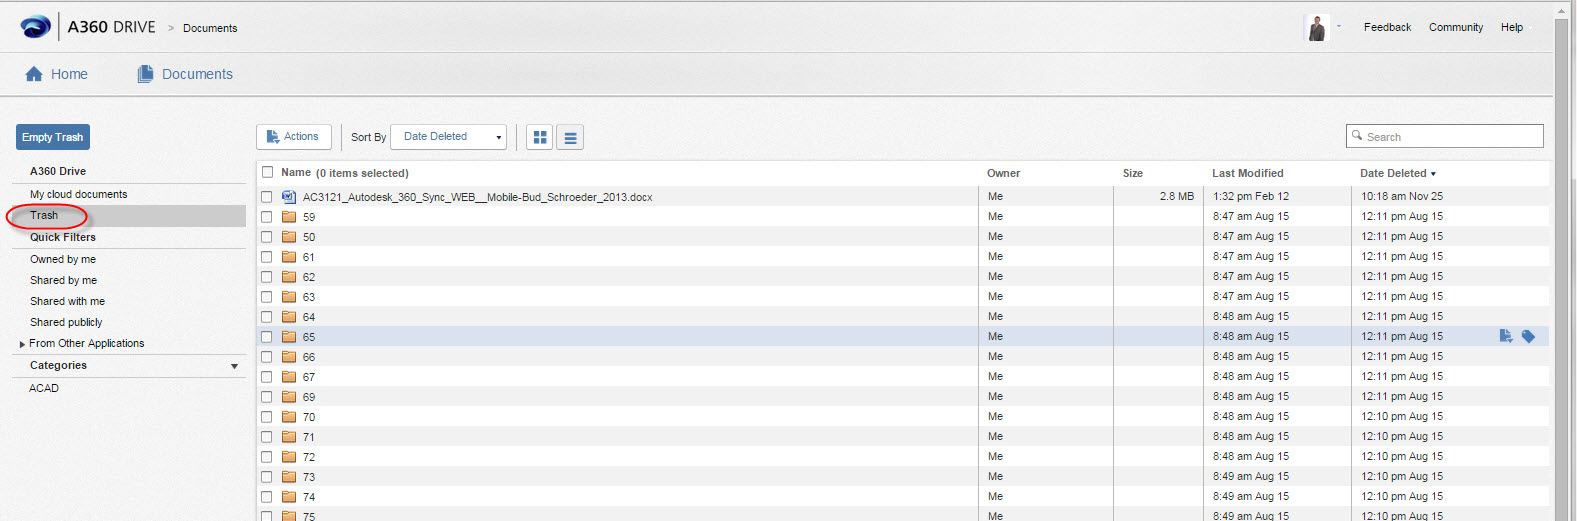Click the Empty Trash button
1577x521 pixels.
53,137
